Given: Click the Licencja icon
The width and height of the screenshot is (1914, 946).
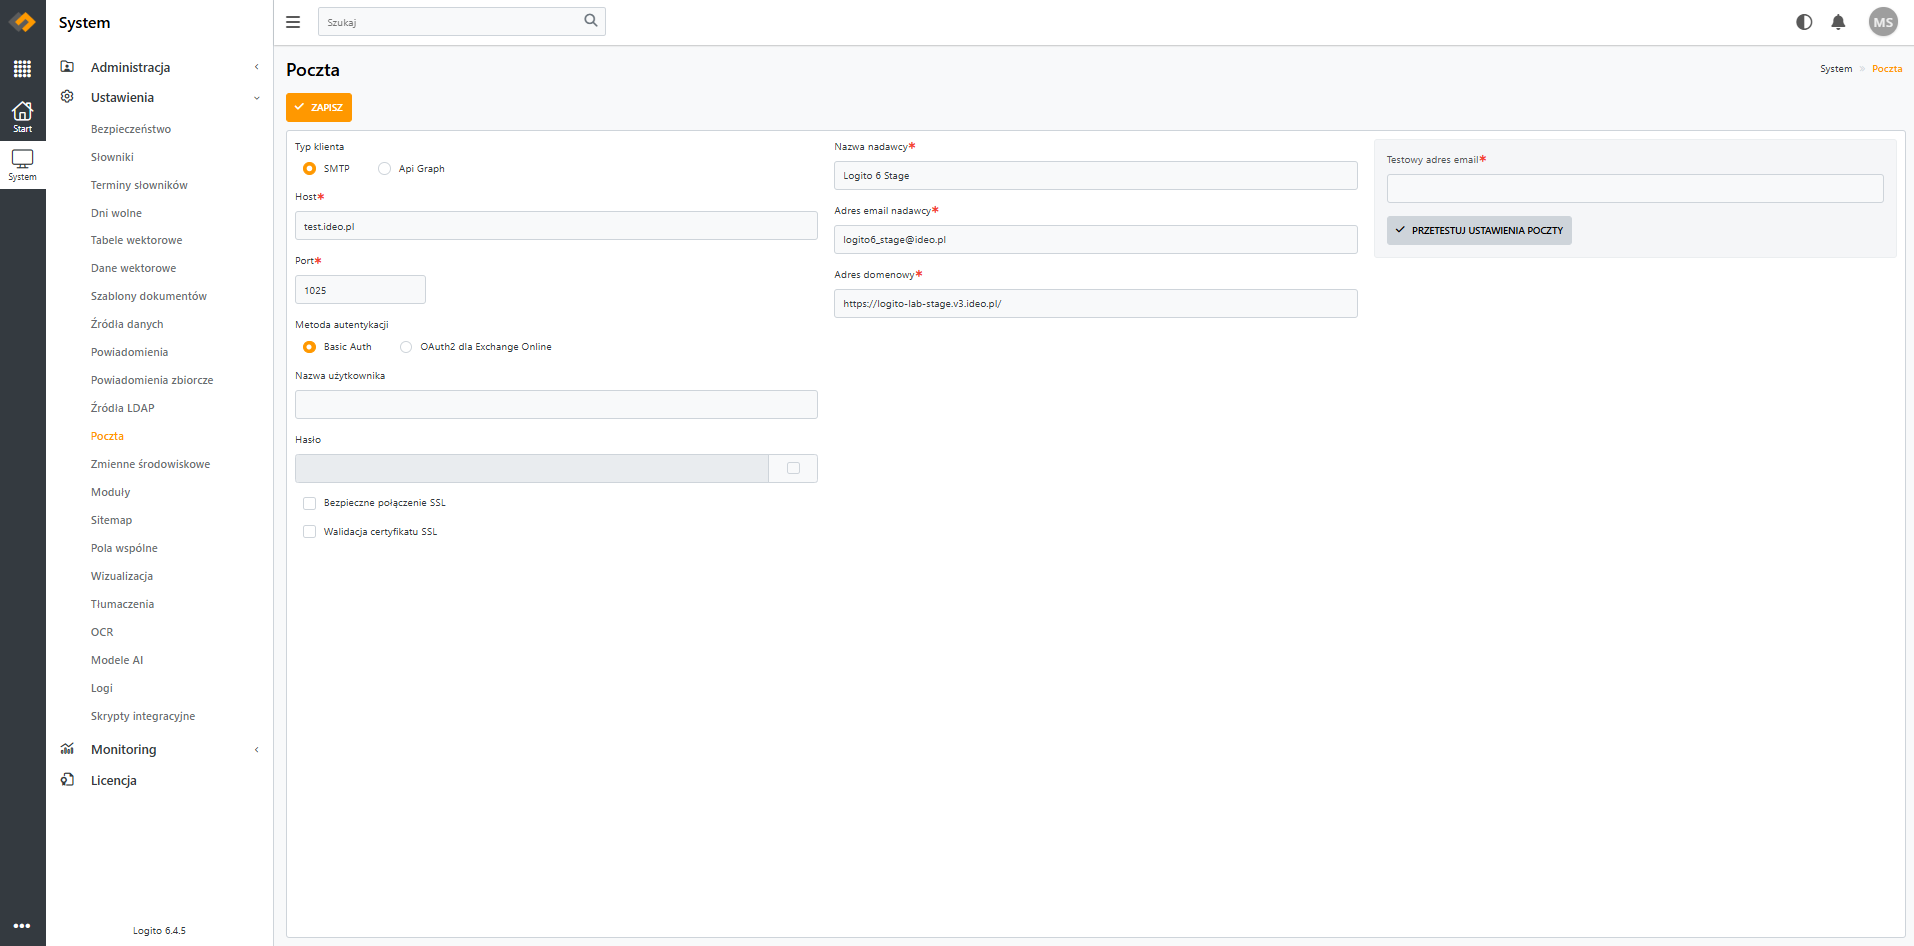Looking at the screenshot, I should click(67, 780).
